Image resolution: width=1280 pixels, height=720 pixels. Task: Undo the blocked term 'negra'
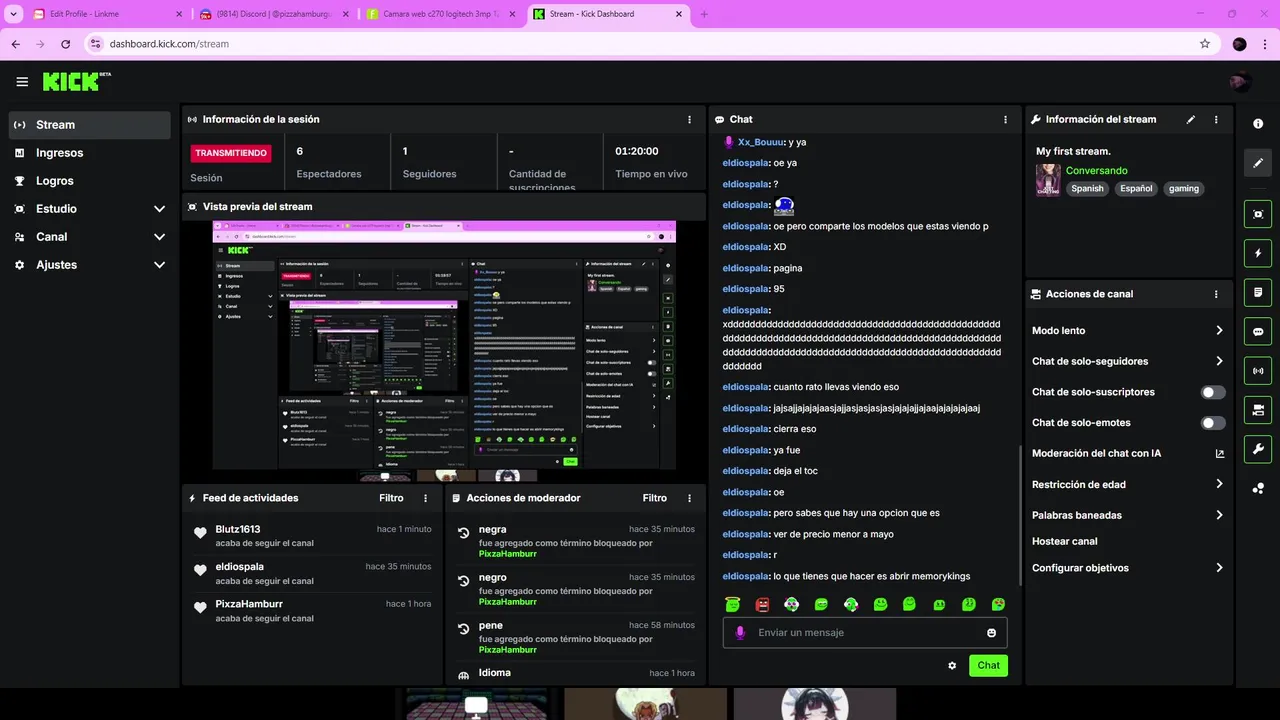tap(464, 533)
